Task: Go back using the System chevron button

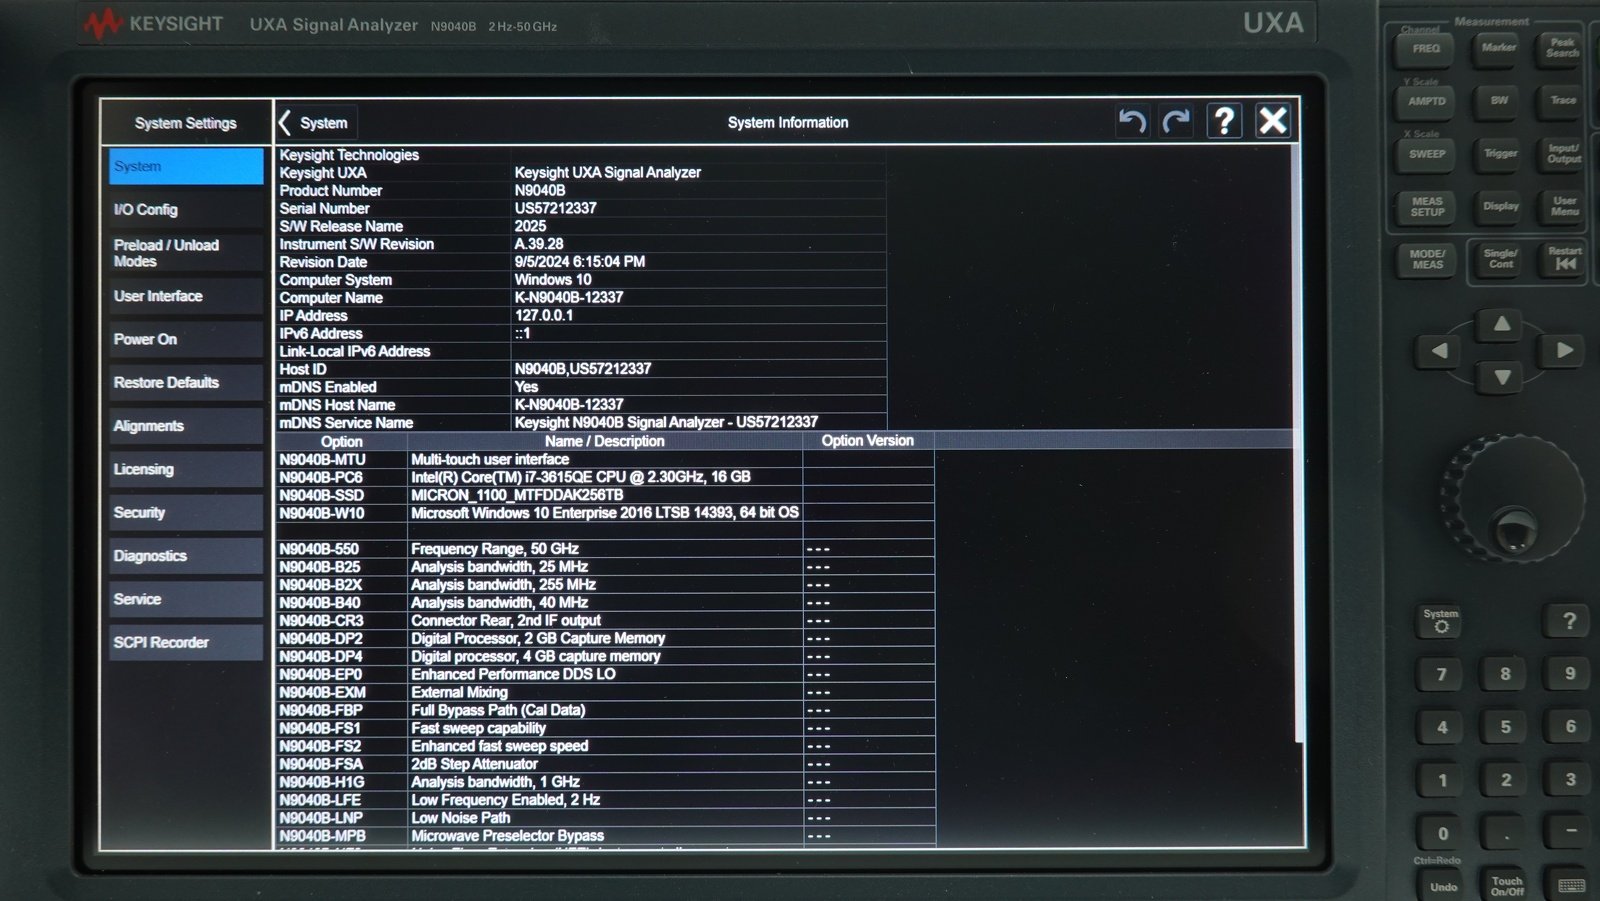Action: click(315, 123)
